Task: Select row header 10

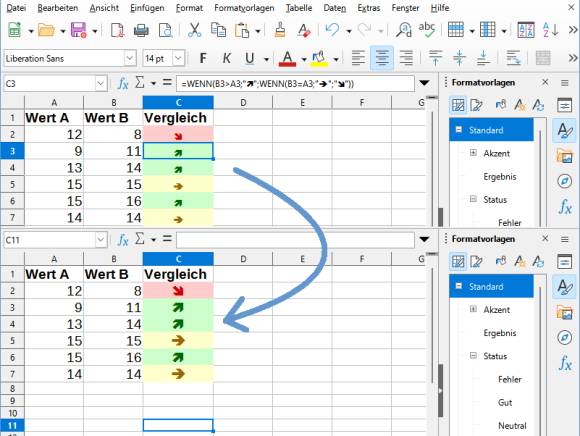Action: click(12, 413)
